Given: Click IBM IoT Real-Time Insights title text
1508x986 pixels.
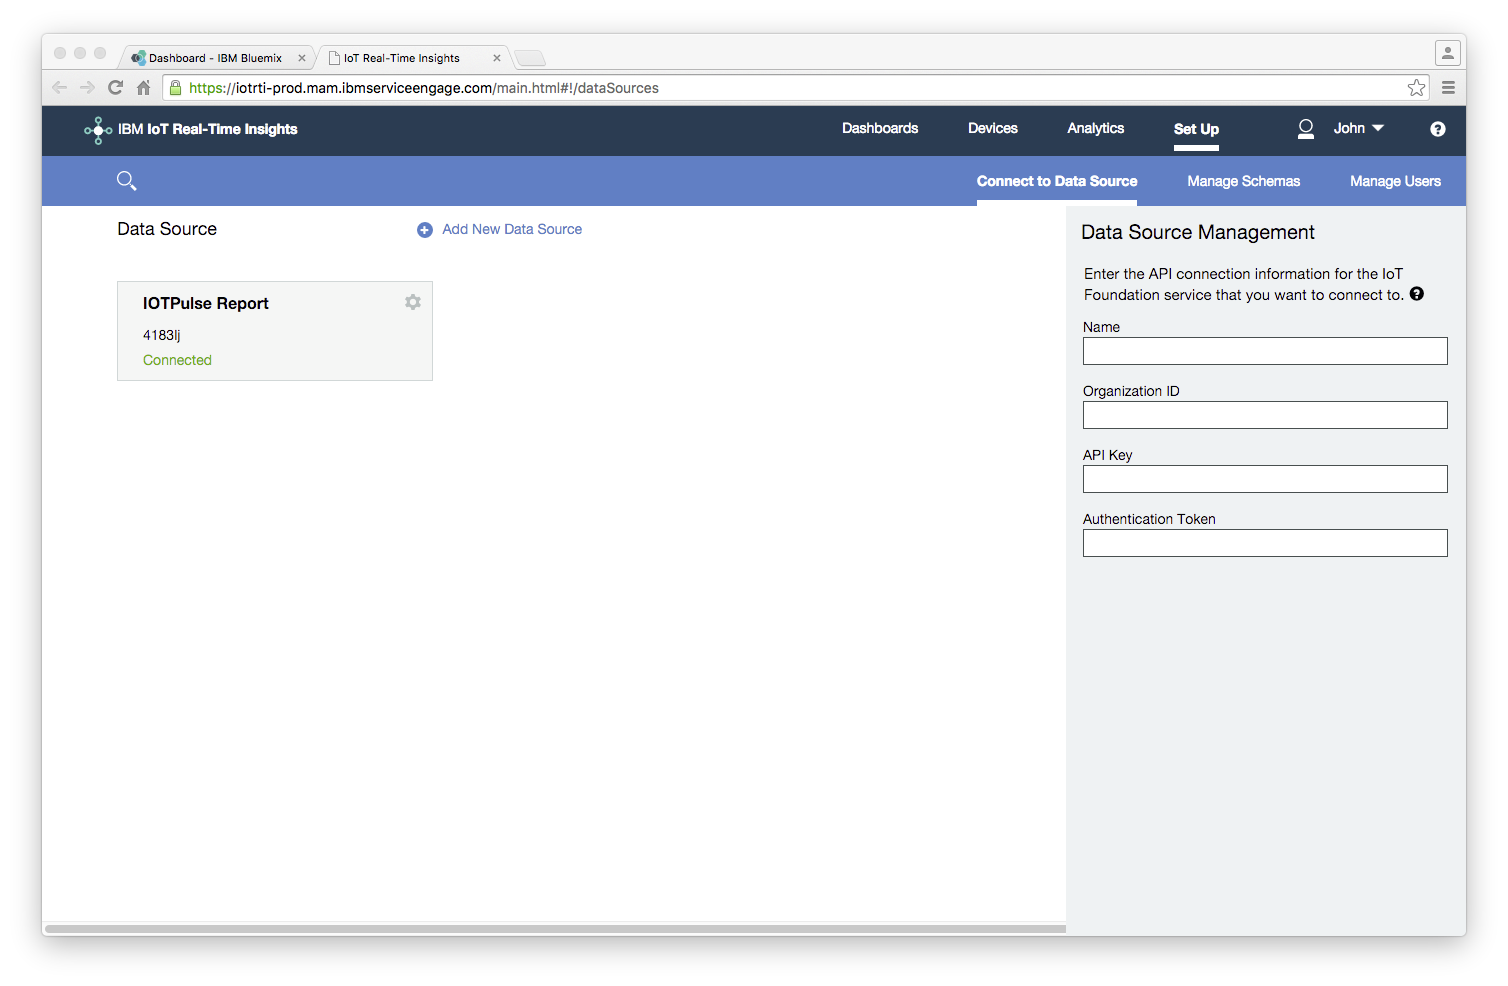Looking at the screenshot, I should tap(208, 130).
